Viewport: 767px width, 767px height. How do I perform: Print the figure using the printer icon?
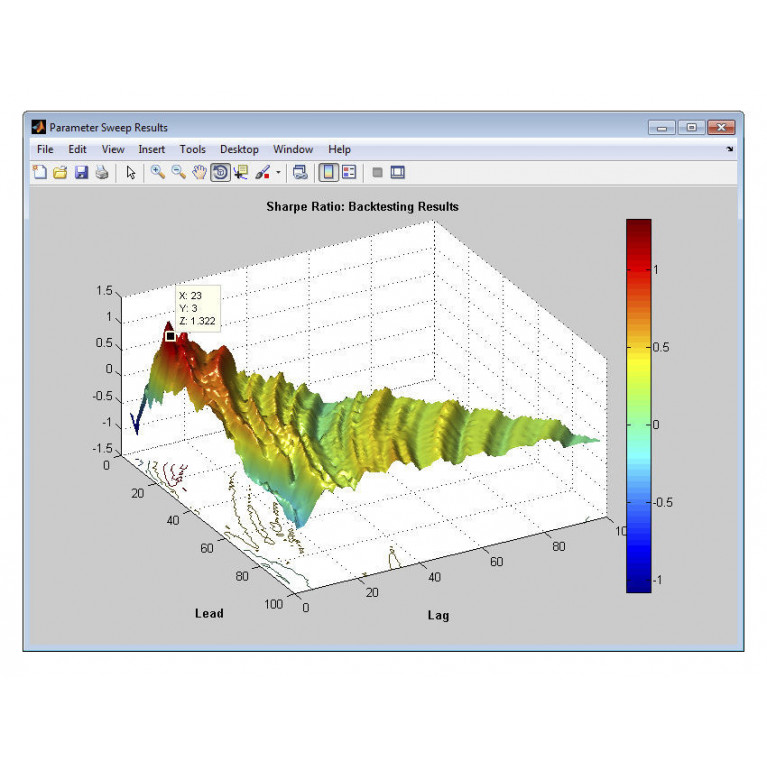101,172
